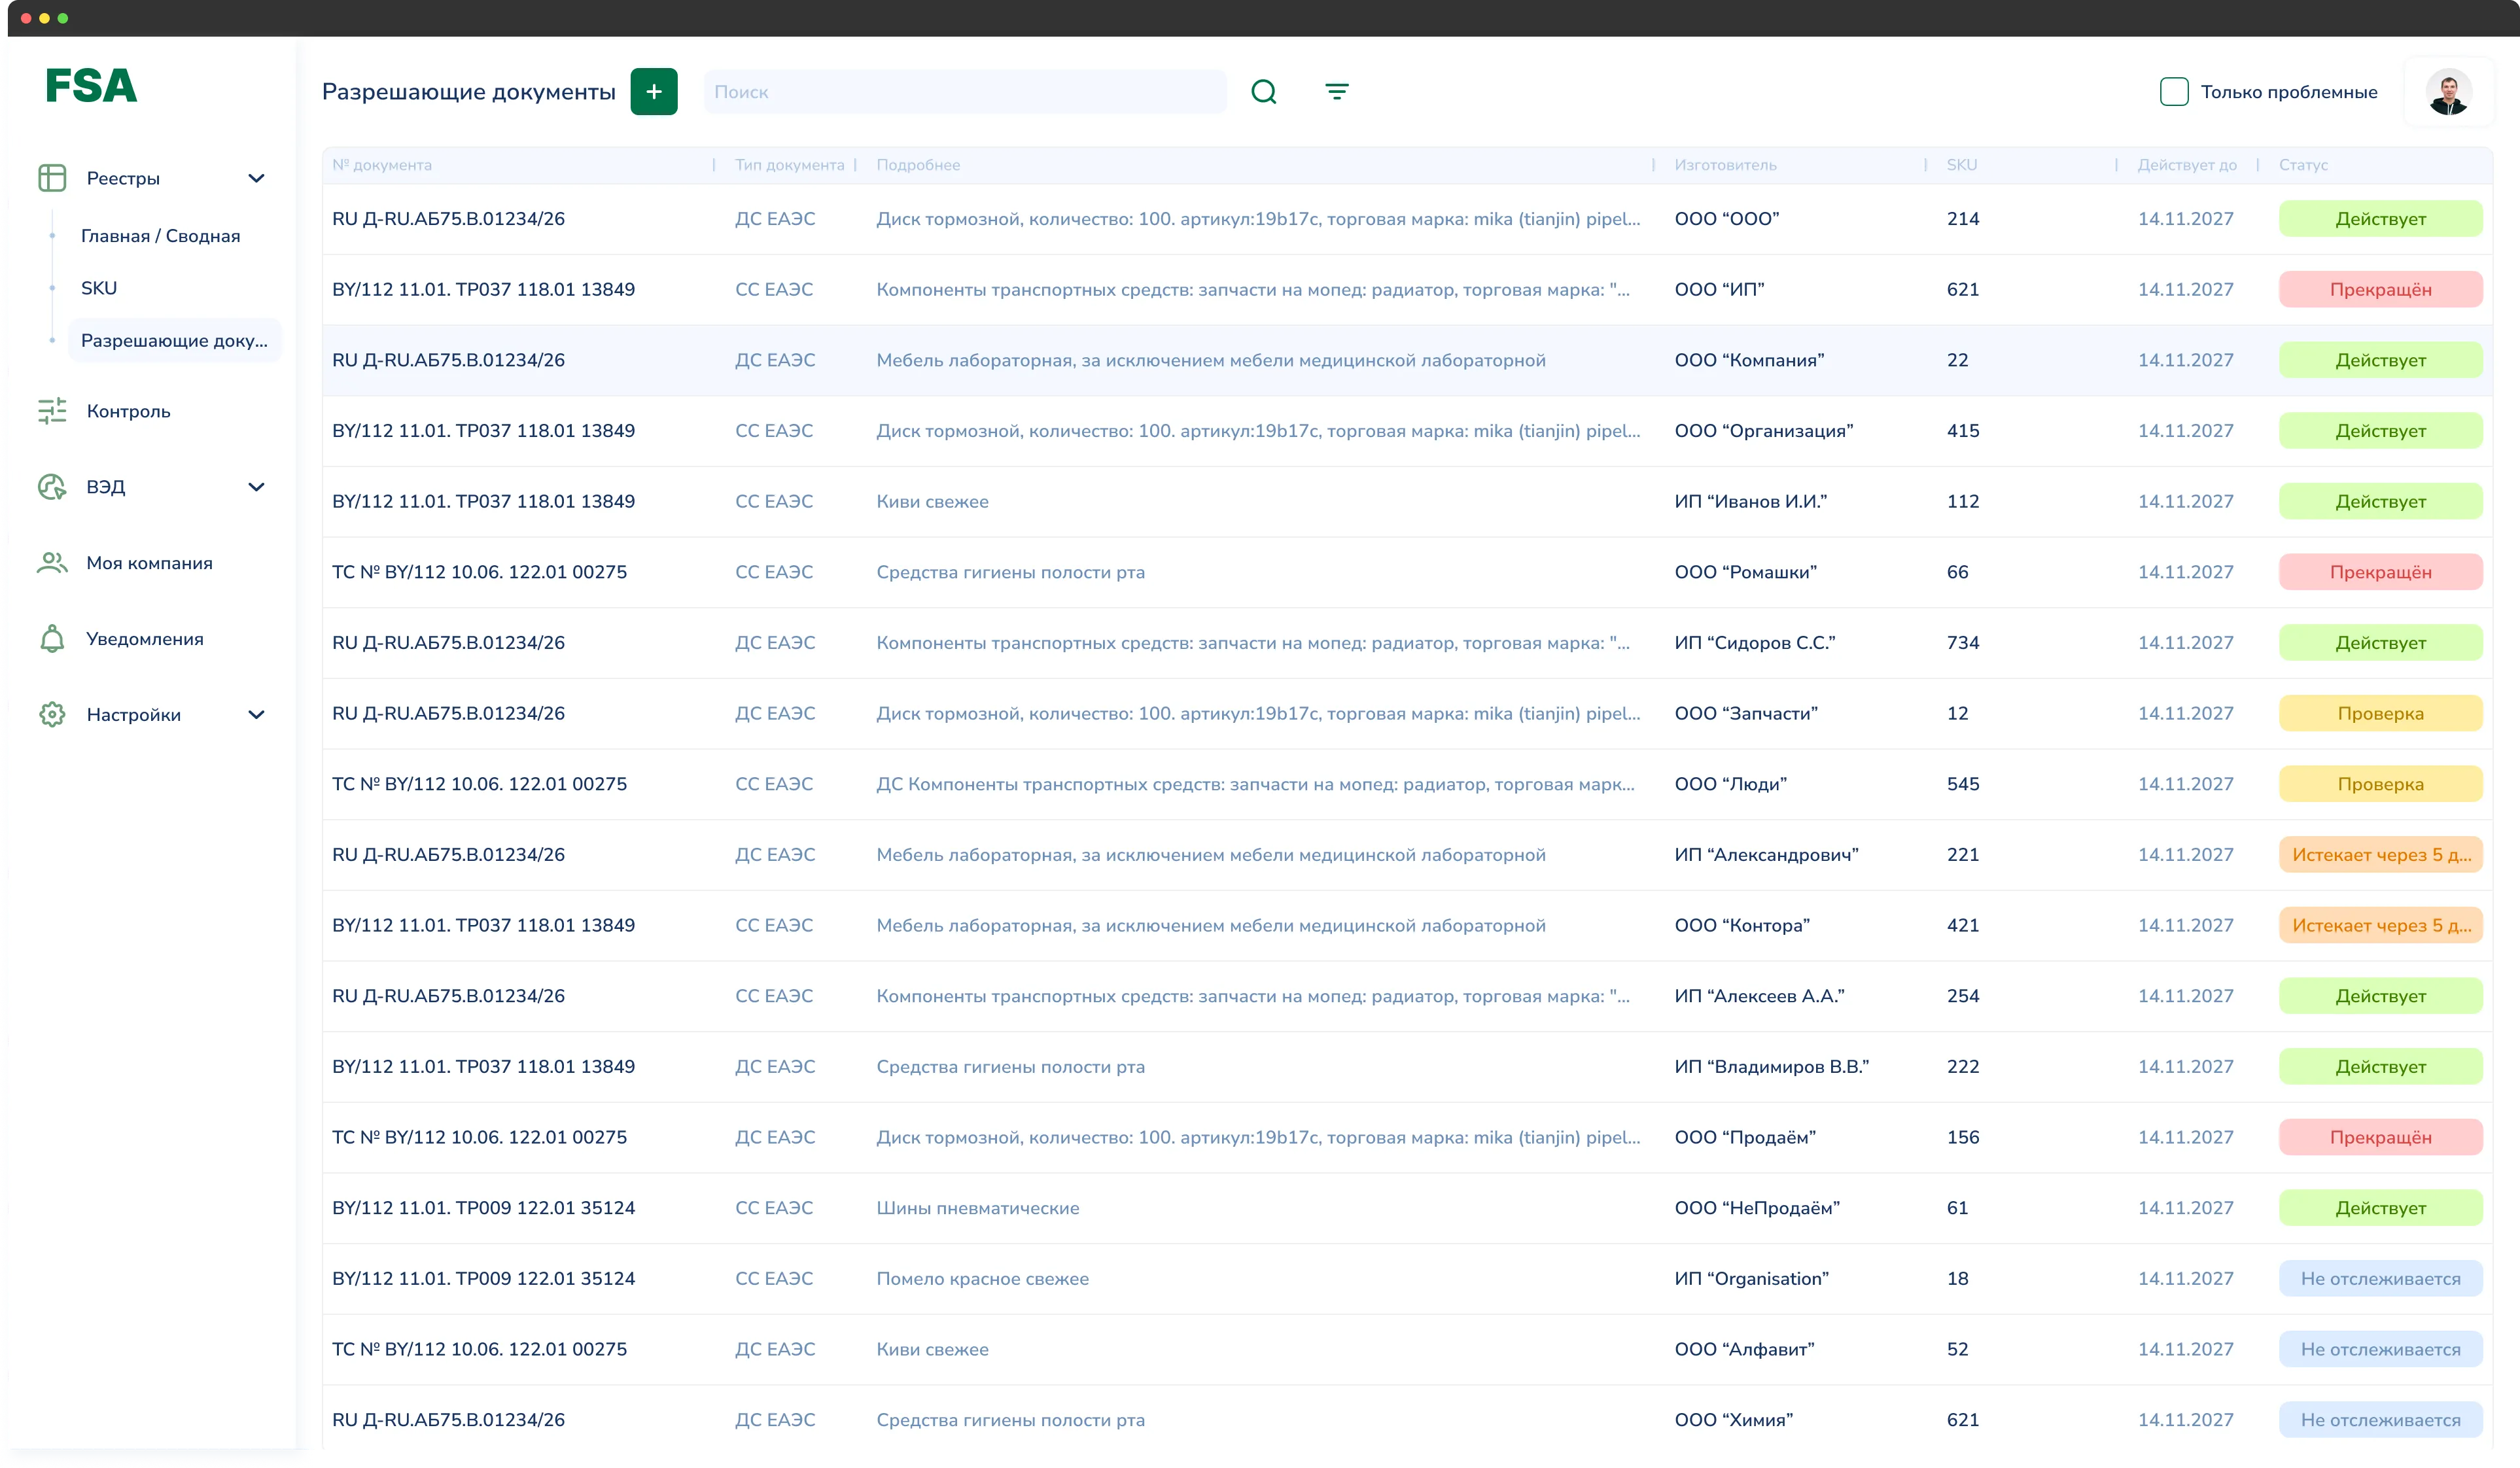This screenshot has width=2520, height=1468.
Task: Click Прекращён status for ООО “ИП”
Action: click(2380, 289)
